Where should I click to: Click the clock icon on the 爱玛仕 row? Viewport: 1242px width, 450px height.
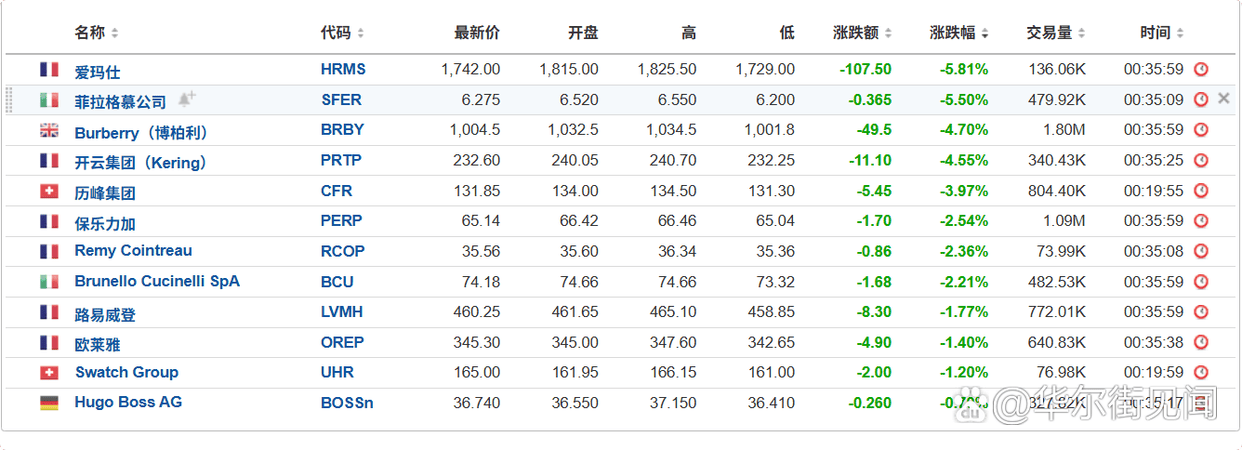coord(1201,70)
